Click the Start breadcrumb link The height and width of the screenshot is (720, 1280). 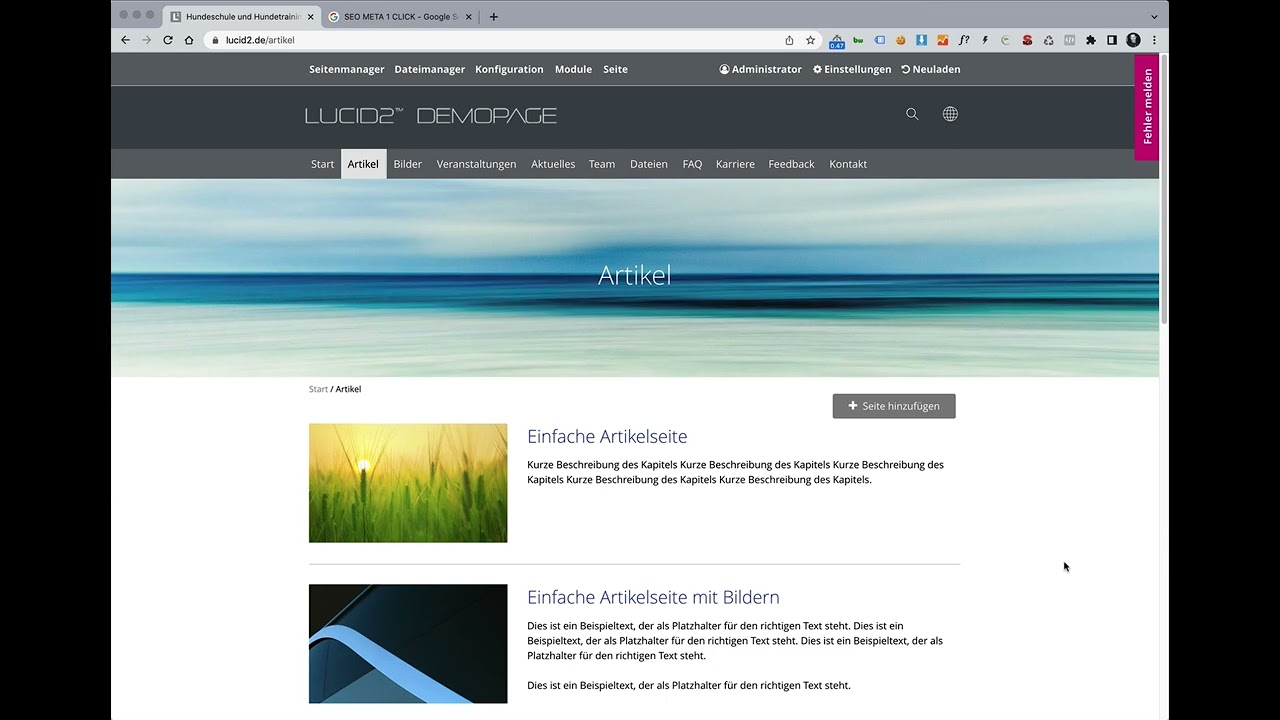[x=318, y=389]
